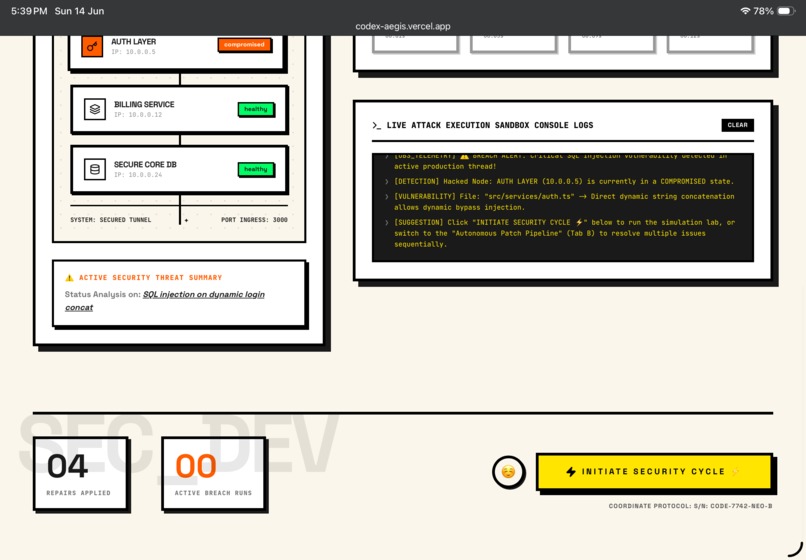
Task: Click the 5:39 PM clock
Action: point(29,11)
